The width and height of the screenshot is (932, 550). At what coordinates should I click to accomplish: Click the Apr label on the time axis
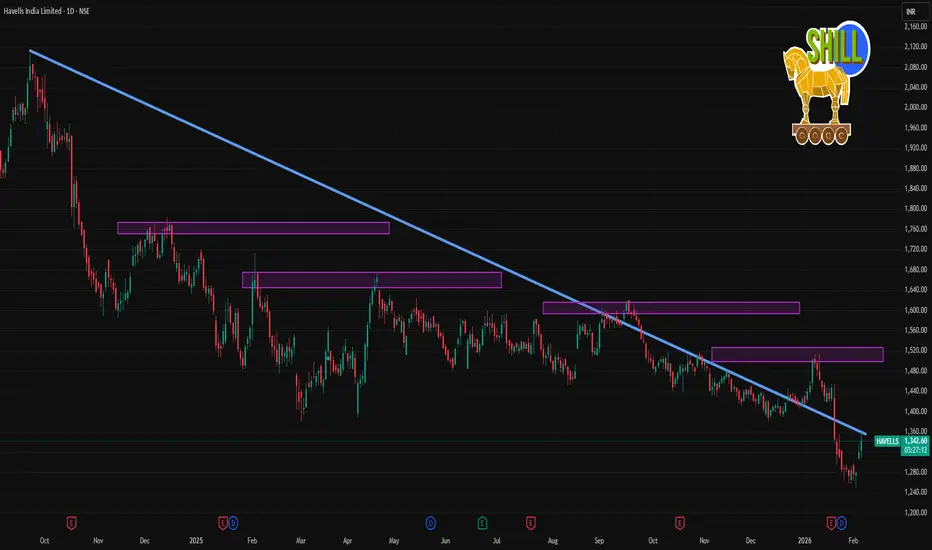(x=348, y=540)
